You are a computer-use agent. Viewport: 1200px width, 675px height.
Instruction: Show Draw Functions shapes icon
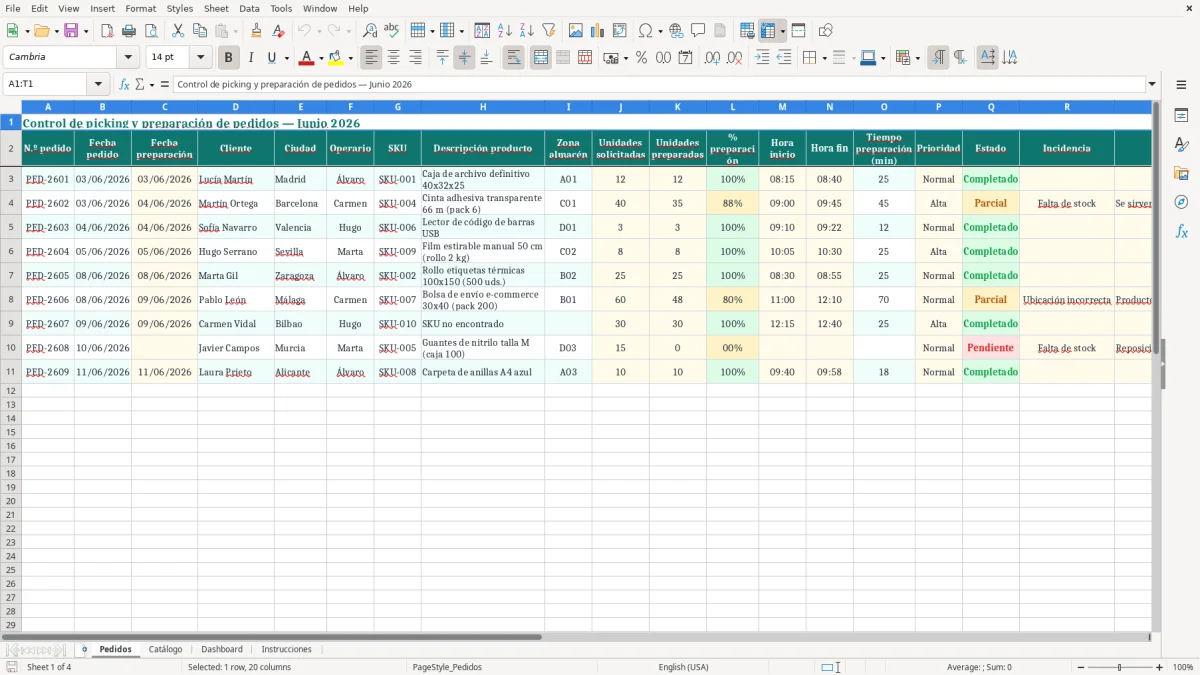click(x=826, y=31)
